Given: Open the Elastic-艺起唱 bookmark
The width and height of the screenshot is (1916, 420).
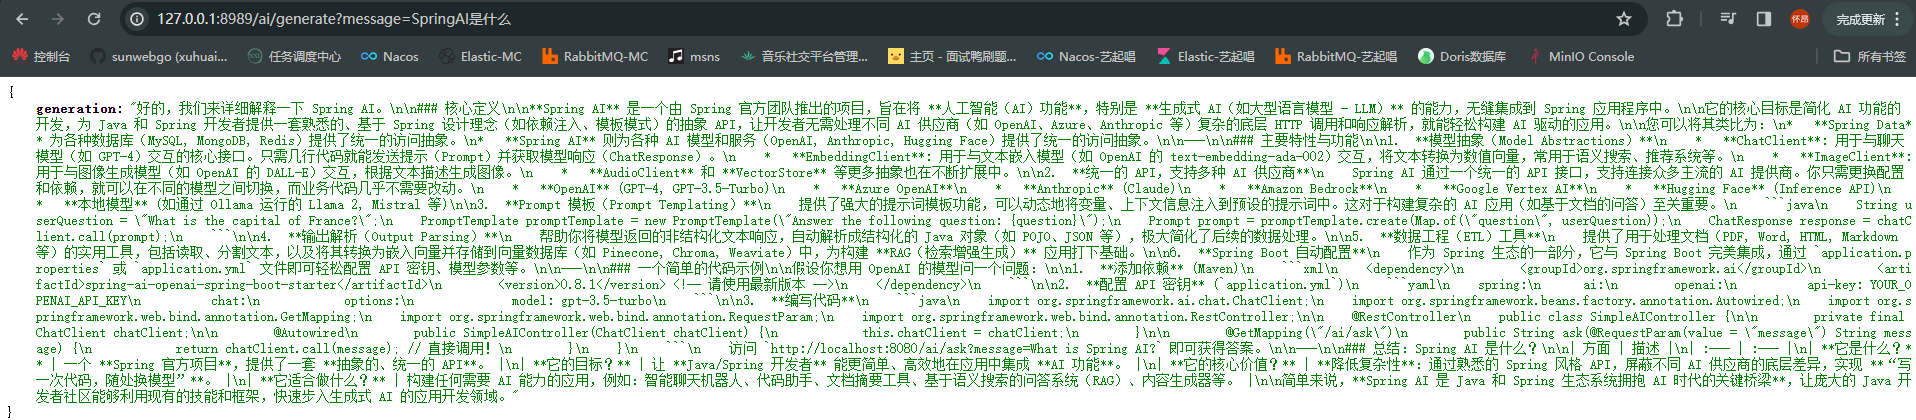Looking at the screenshot, I should 1205,57.
